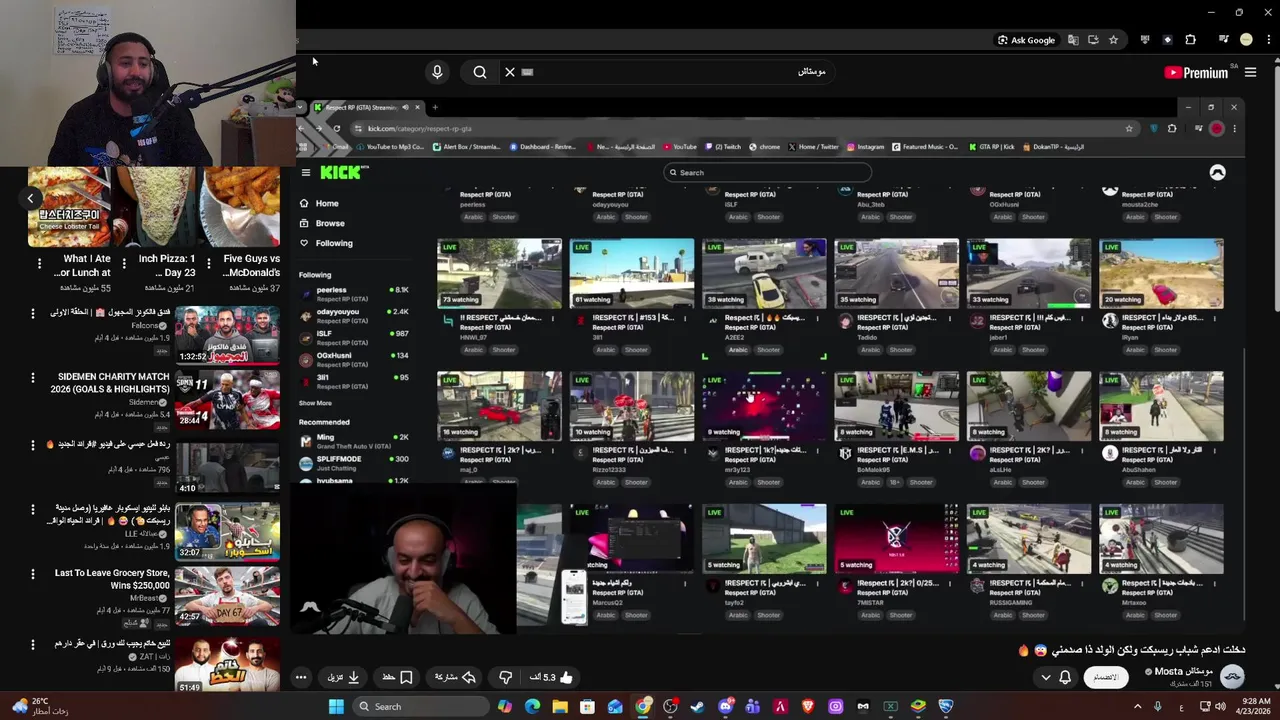The width and height of the screenshot is (1280, 720).
Task: Open the Kick user profile avatar
Action: point(1217,172)
